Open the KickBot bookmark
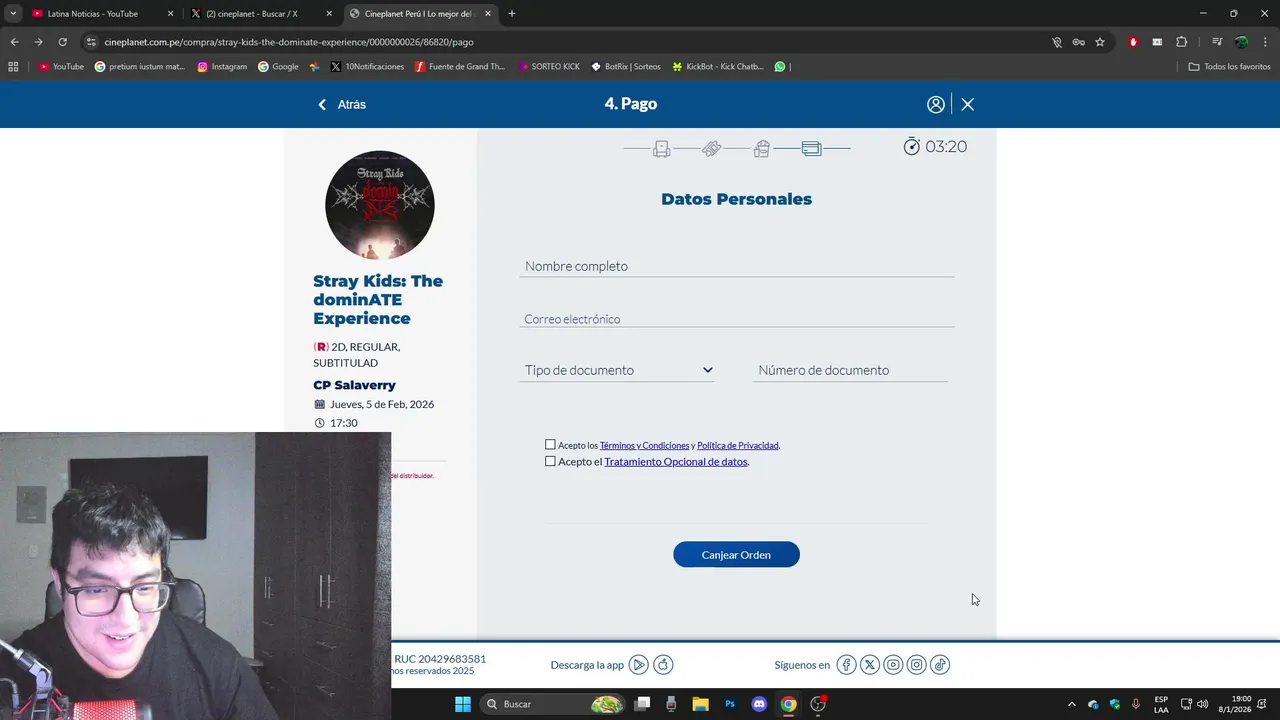The width and height of the screenshot is (1280, 720). [718, 67]
